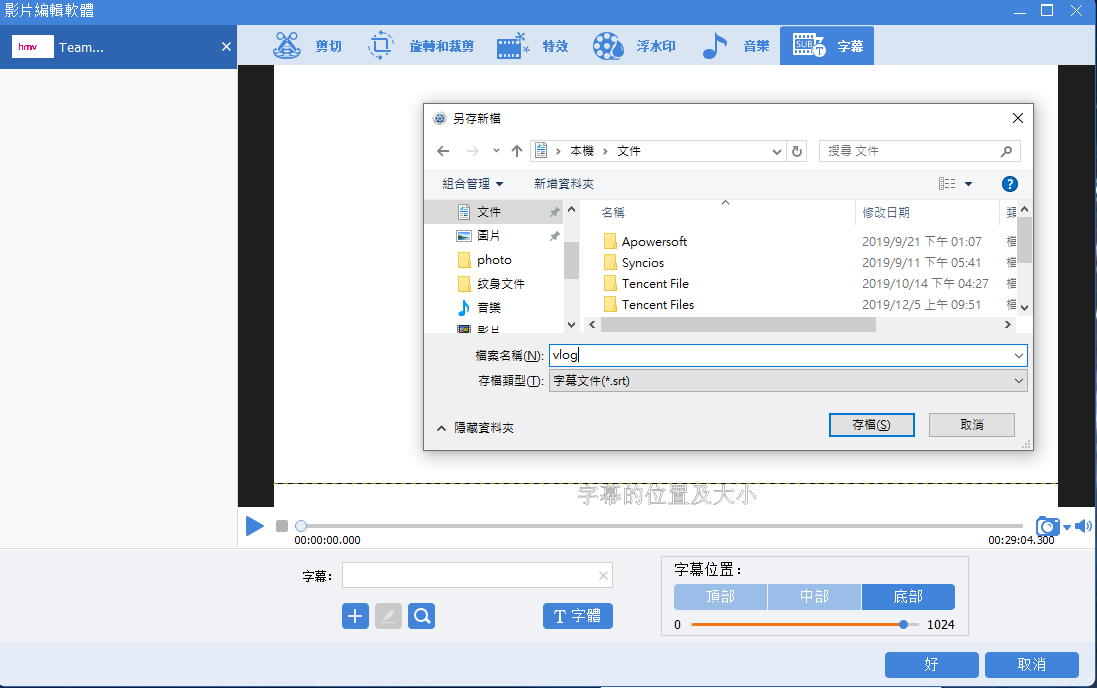The image size is (1097, 688).
Task: Go up one folder level
Action: (517, 151)
